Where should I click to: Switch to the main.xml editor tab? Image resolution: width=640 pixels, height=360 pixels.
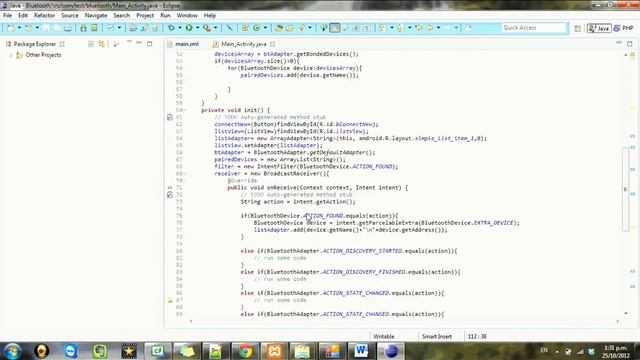click(183, 44)
